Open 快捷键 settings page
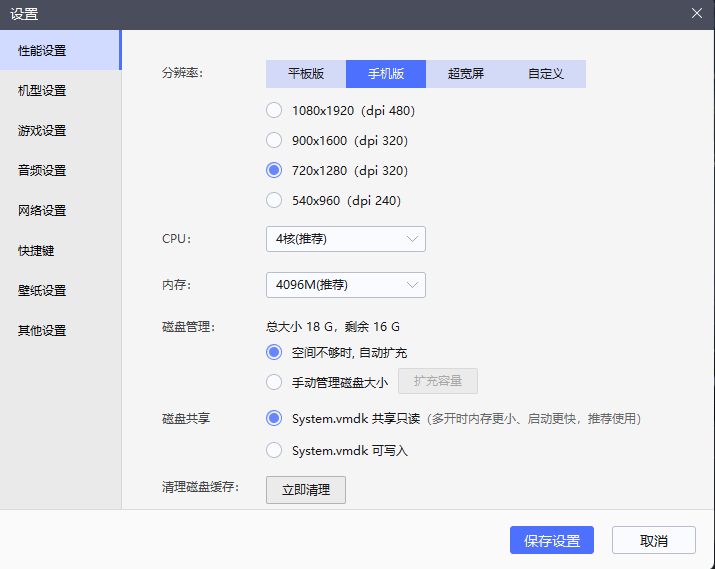The height and width of the screenshot is (569, 715). [x=36, y=251]
